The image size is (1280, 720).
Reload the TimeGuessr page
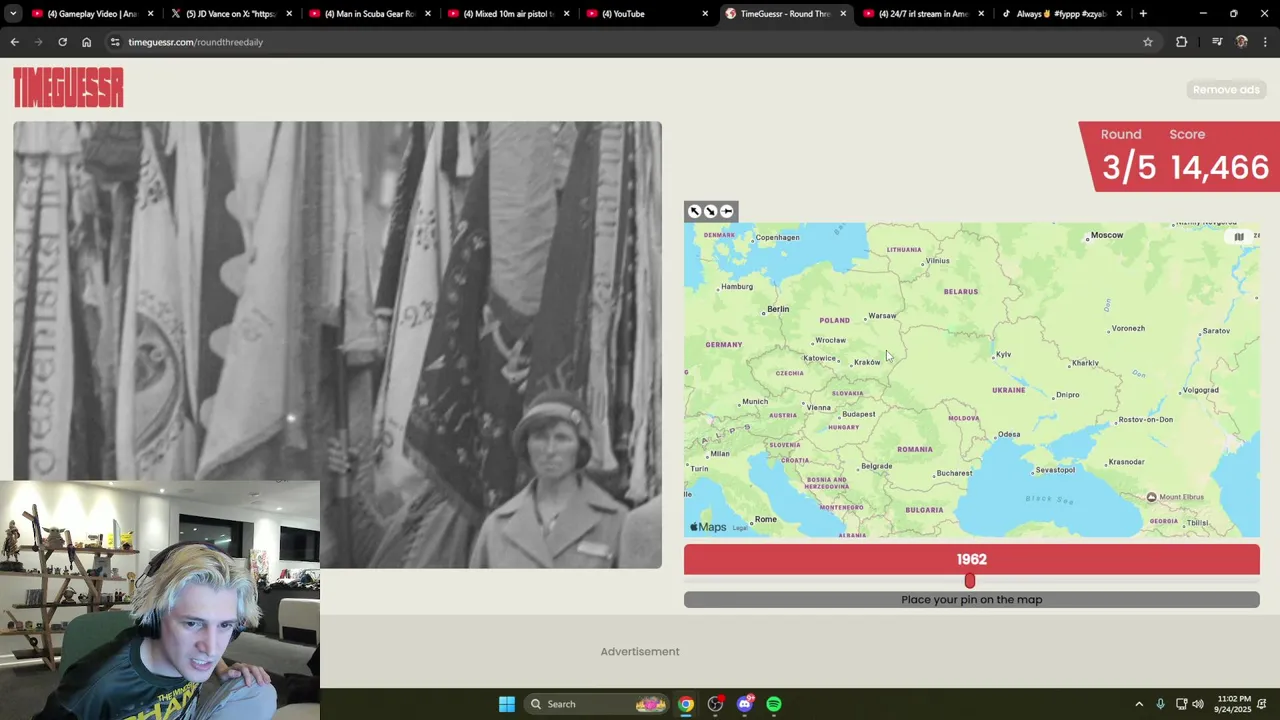coord(62,42)
